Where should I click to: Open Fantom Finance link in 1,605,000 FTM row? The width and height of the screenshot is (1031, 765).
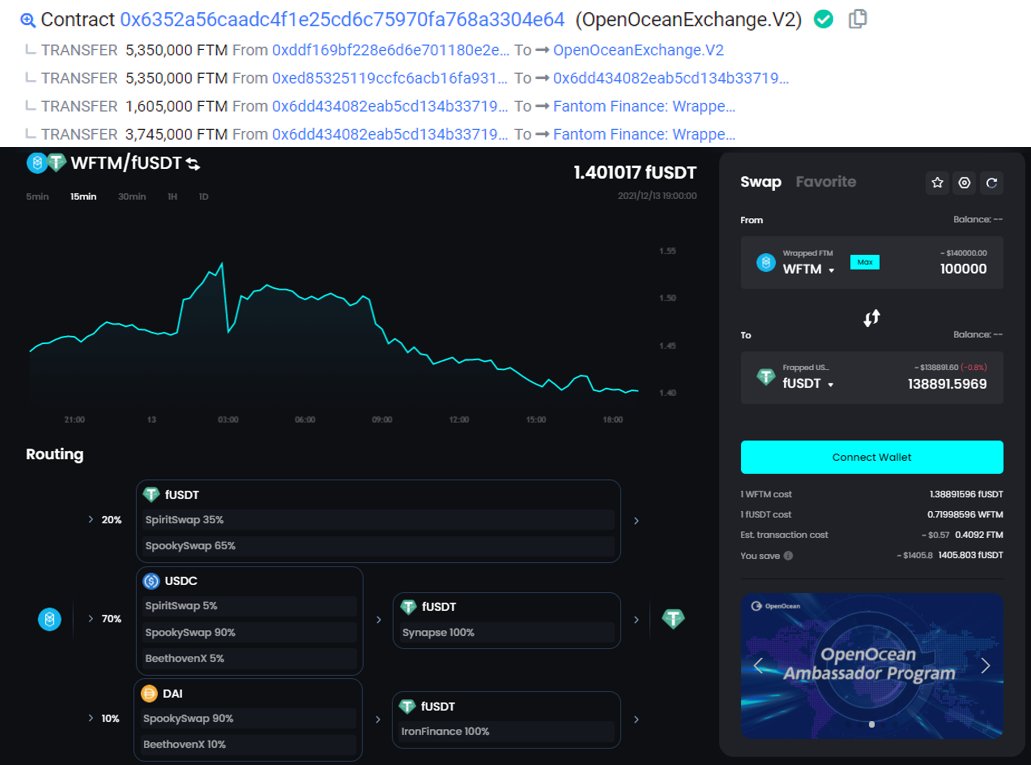tap(644, 107)
